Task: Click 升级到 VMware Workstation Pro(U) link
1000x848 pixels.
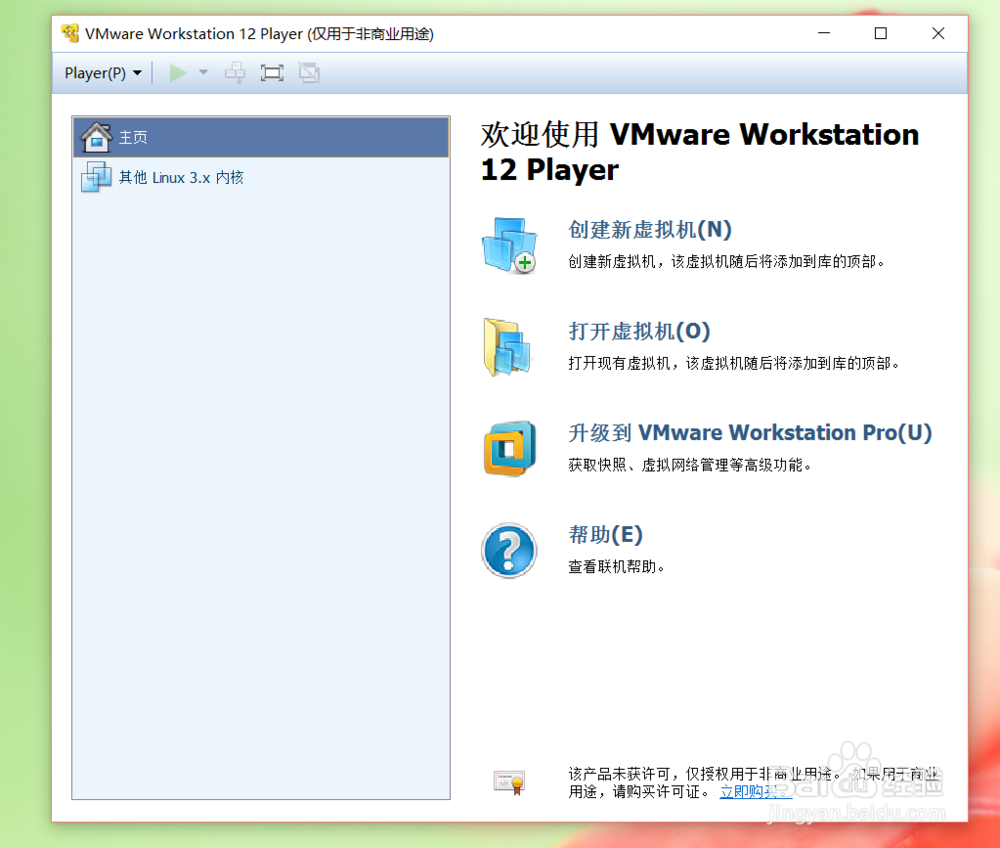Action: point(750,433)
